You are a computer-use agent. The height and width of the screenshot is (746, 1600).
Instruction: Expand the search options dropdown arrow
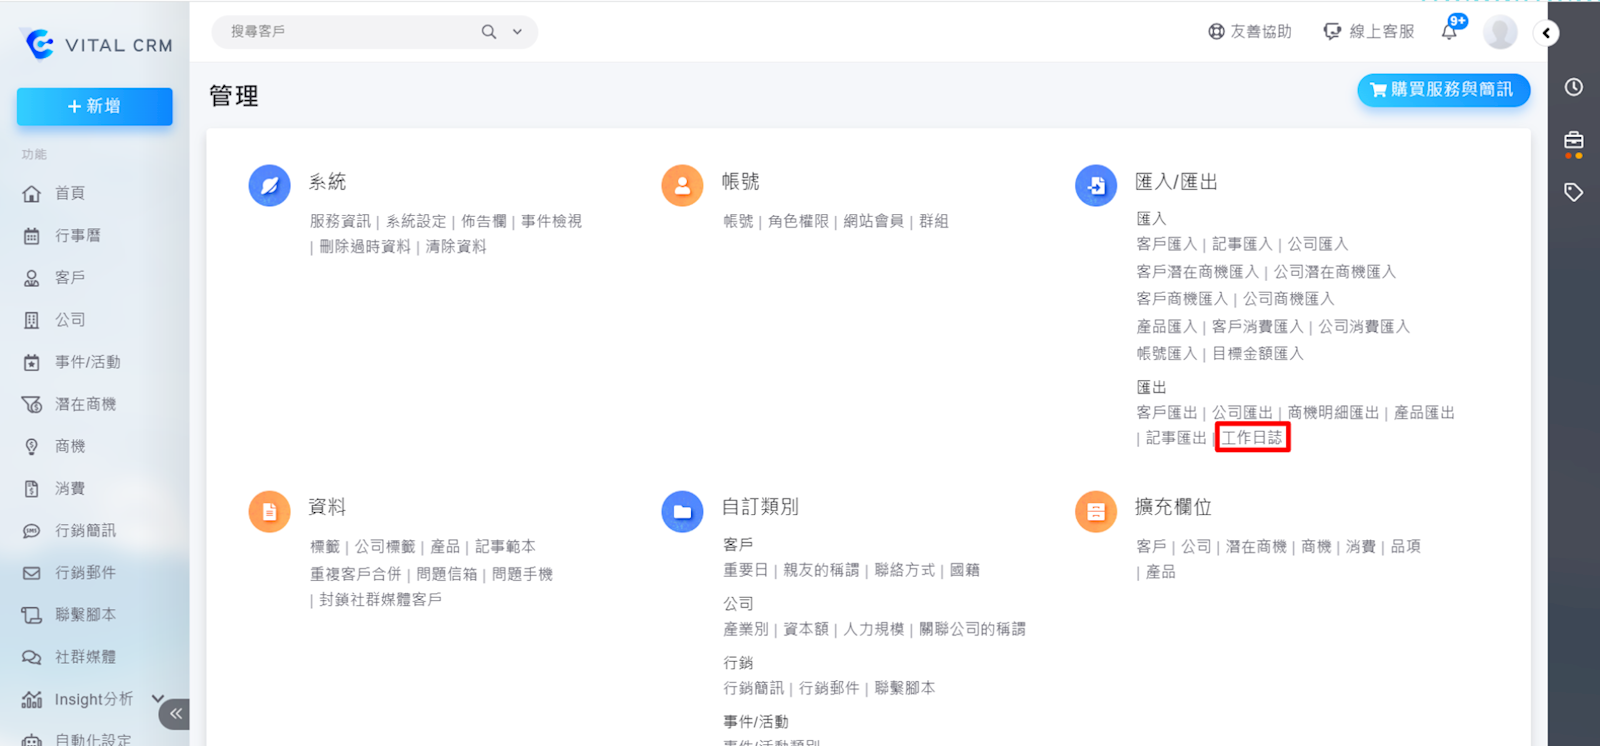(x=517, y=32)
